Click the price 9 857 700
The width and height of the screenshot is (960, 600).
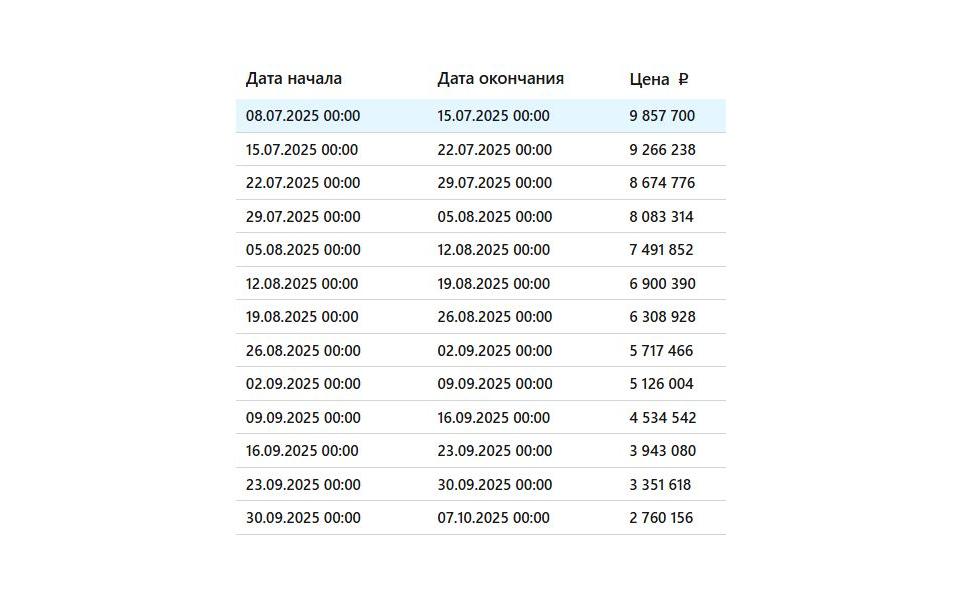(662, 115)
